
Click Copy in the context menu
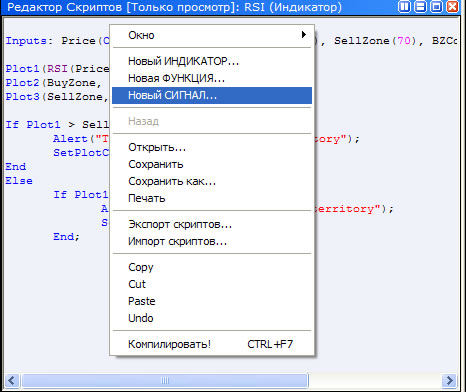[212, 267]
